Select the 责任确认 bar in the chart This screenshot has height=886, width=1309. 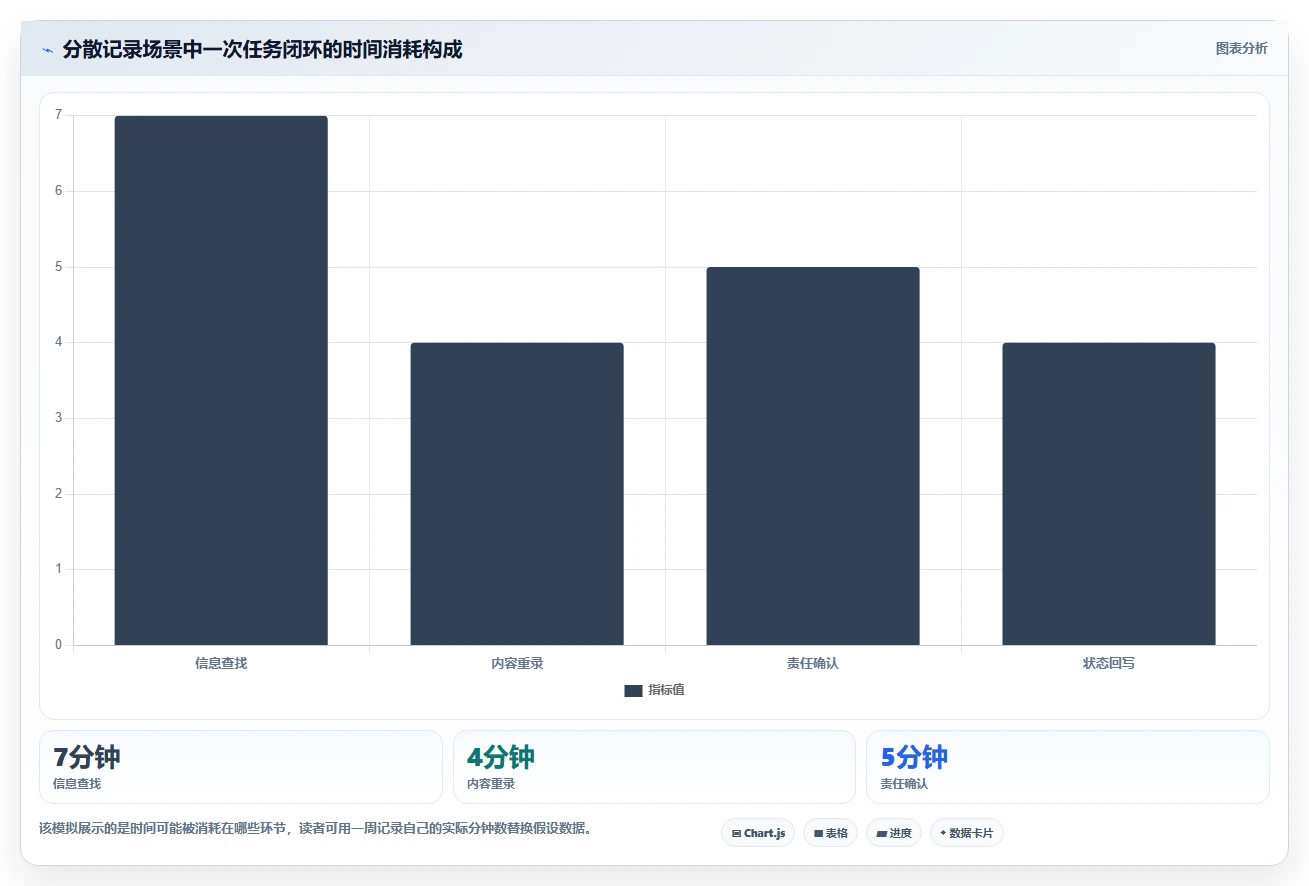point(813,456)
